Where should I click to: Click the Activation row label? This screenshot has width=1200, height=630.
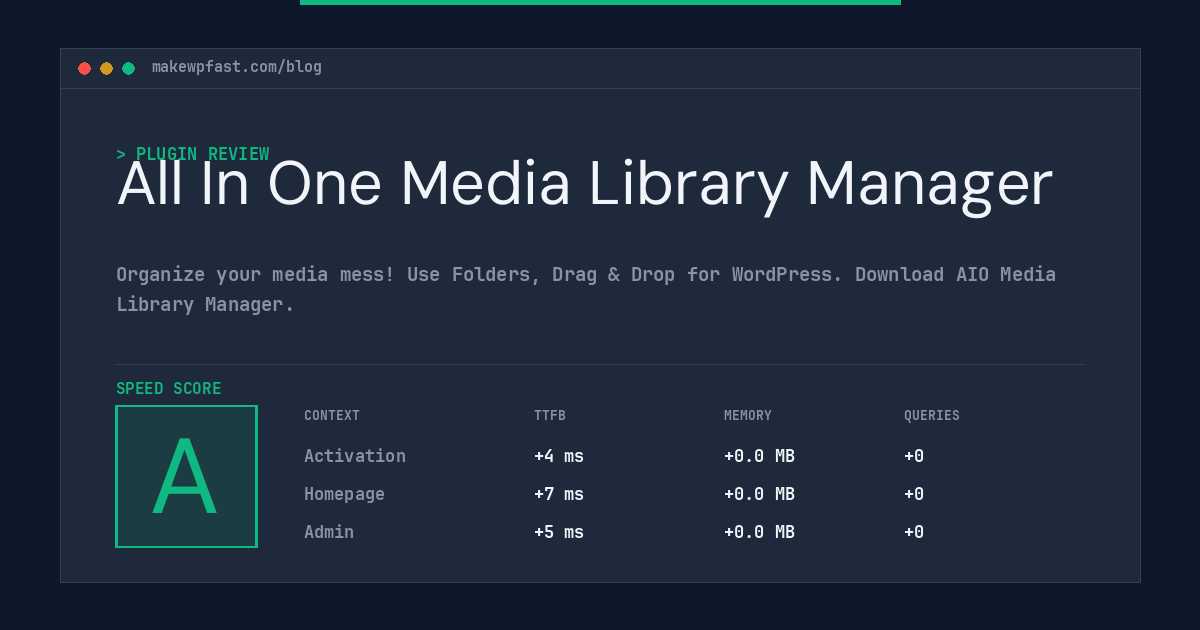pos(355,456)
